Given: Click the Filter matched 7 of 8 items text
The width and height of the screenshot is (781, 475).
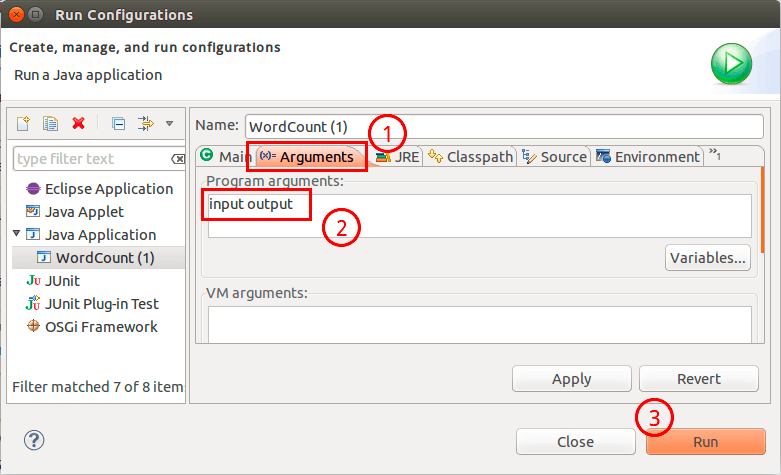Looking at the screenshot, I should (98, 387).
